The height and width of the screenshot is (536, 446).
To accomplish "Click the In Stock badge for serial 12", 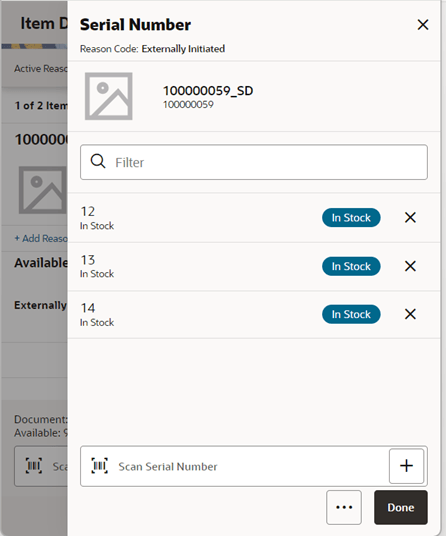I will pyautogui.click(x=351, y=217).
